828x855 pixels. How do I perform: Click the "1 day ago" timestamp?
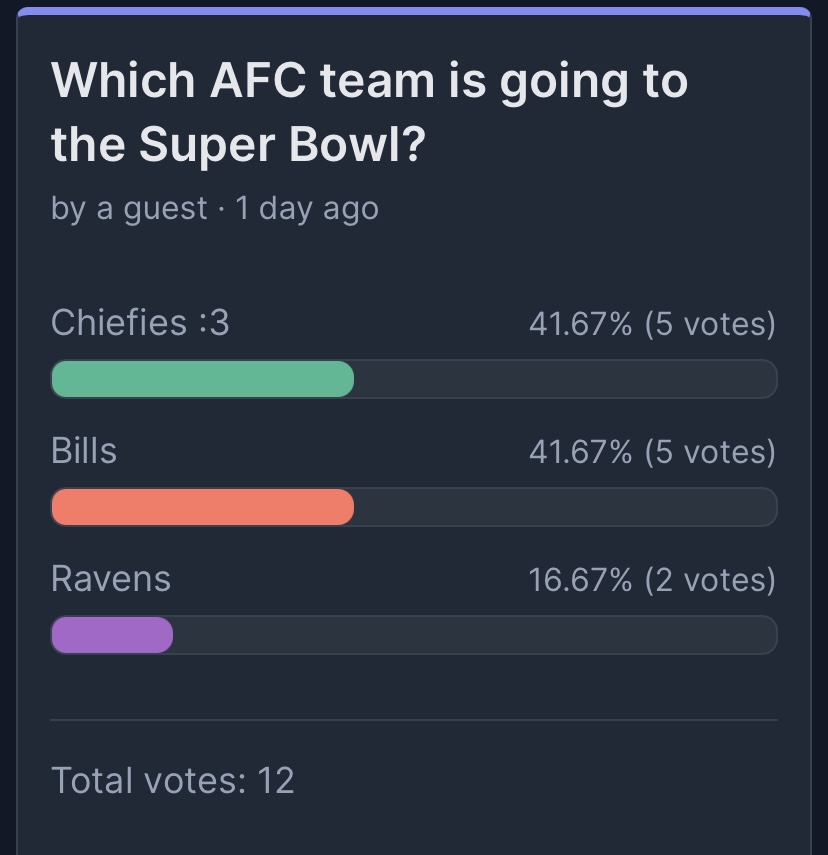tap(307, 209)
